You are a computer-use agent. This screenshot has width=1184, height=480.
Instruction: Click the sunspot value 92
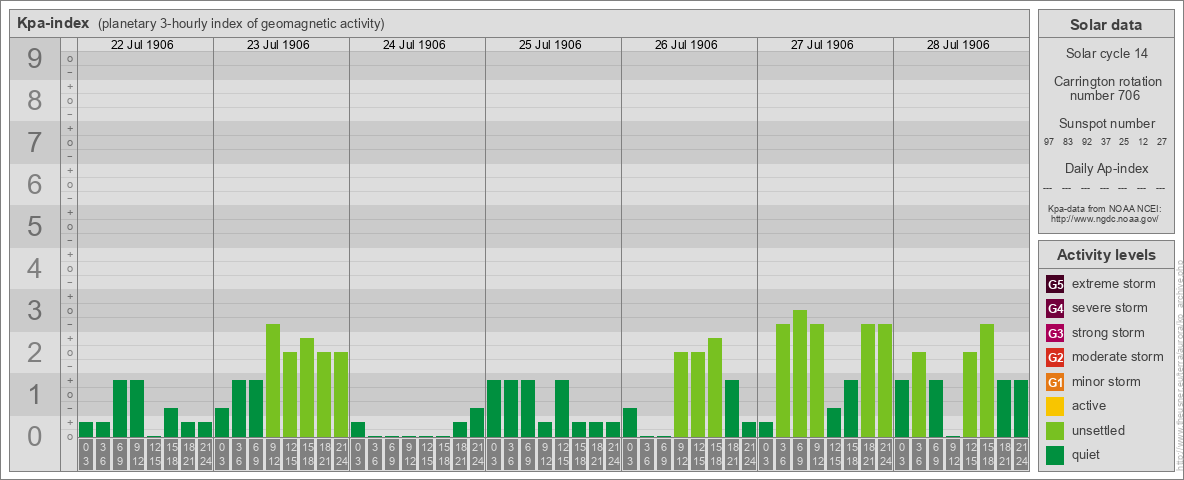tap(1087, 142)
